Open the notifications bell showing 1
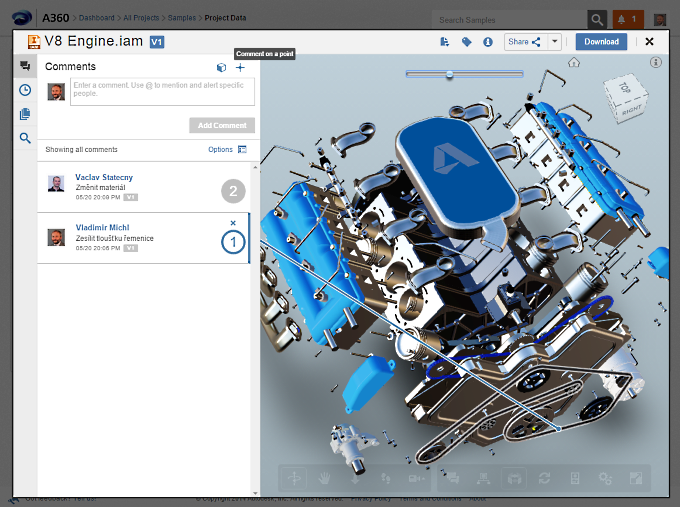The image size is (680, 507). tap(628, 19)
